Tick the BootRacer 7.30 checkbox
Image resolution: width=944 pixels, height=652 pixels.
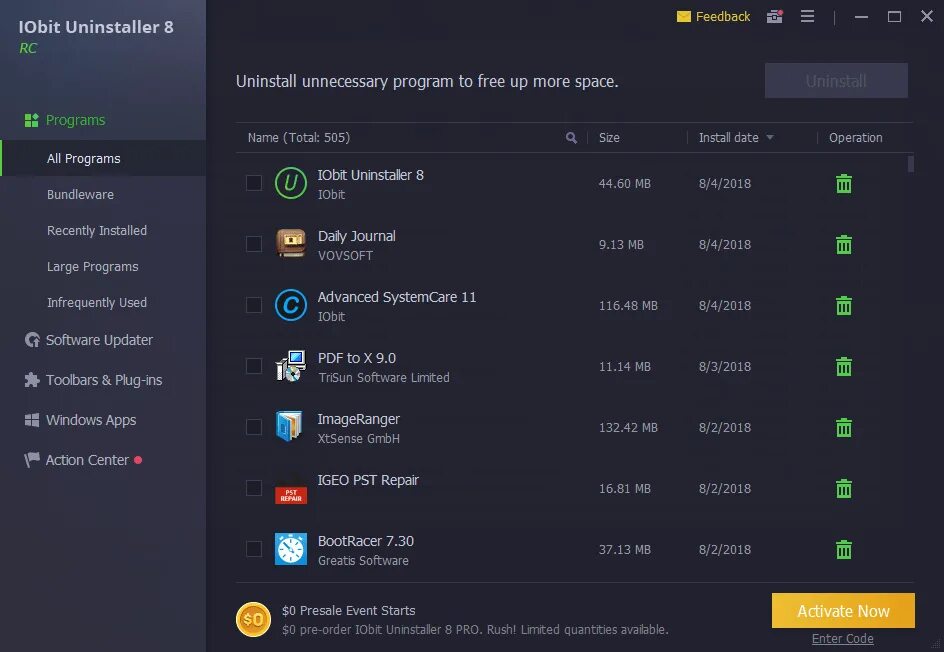tap(254, 549)
